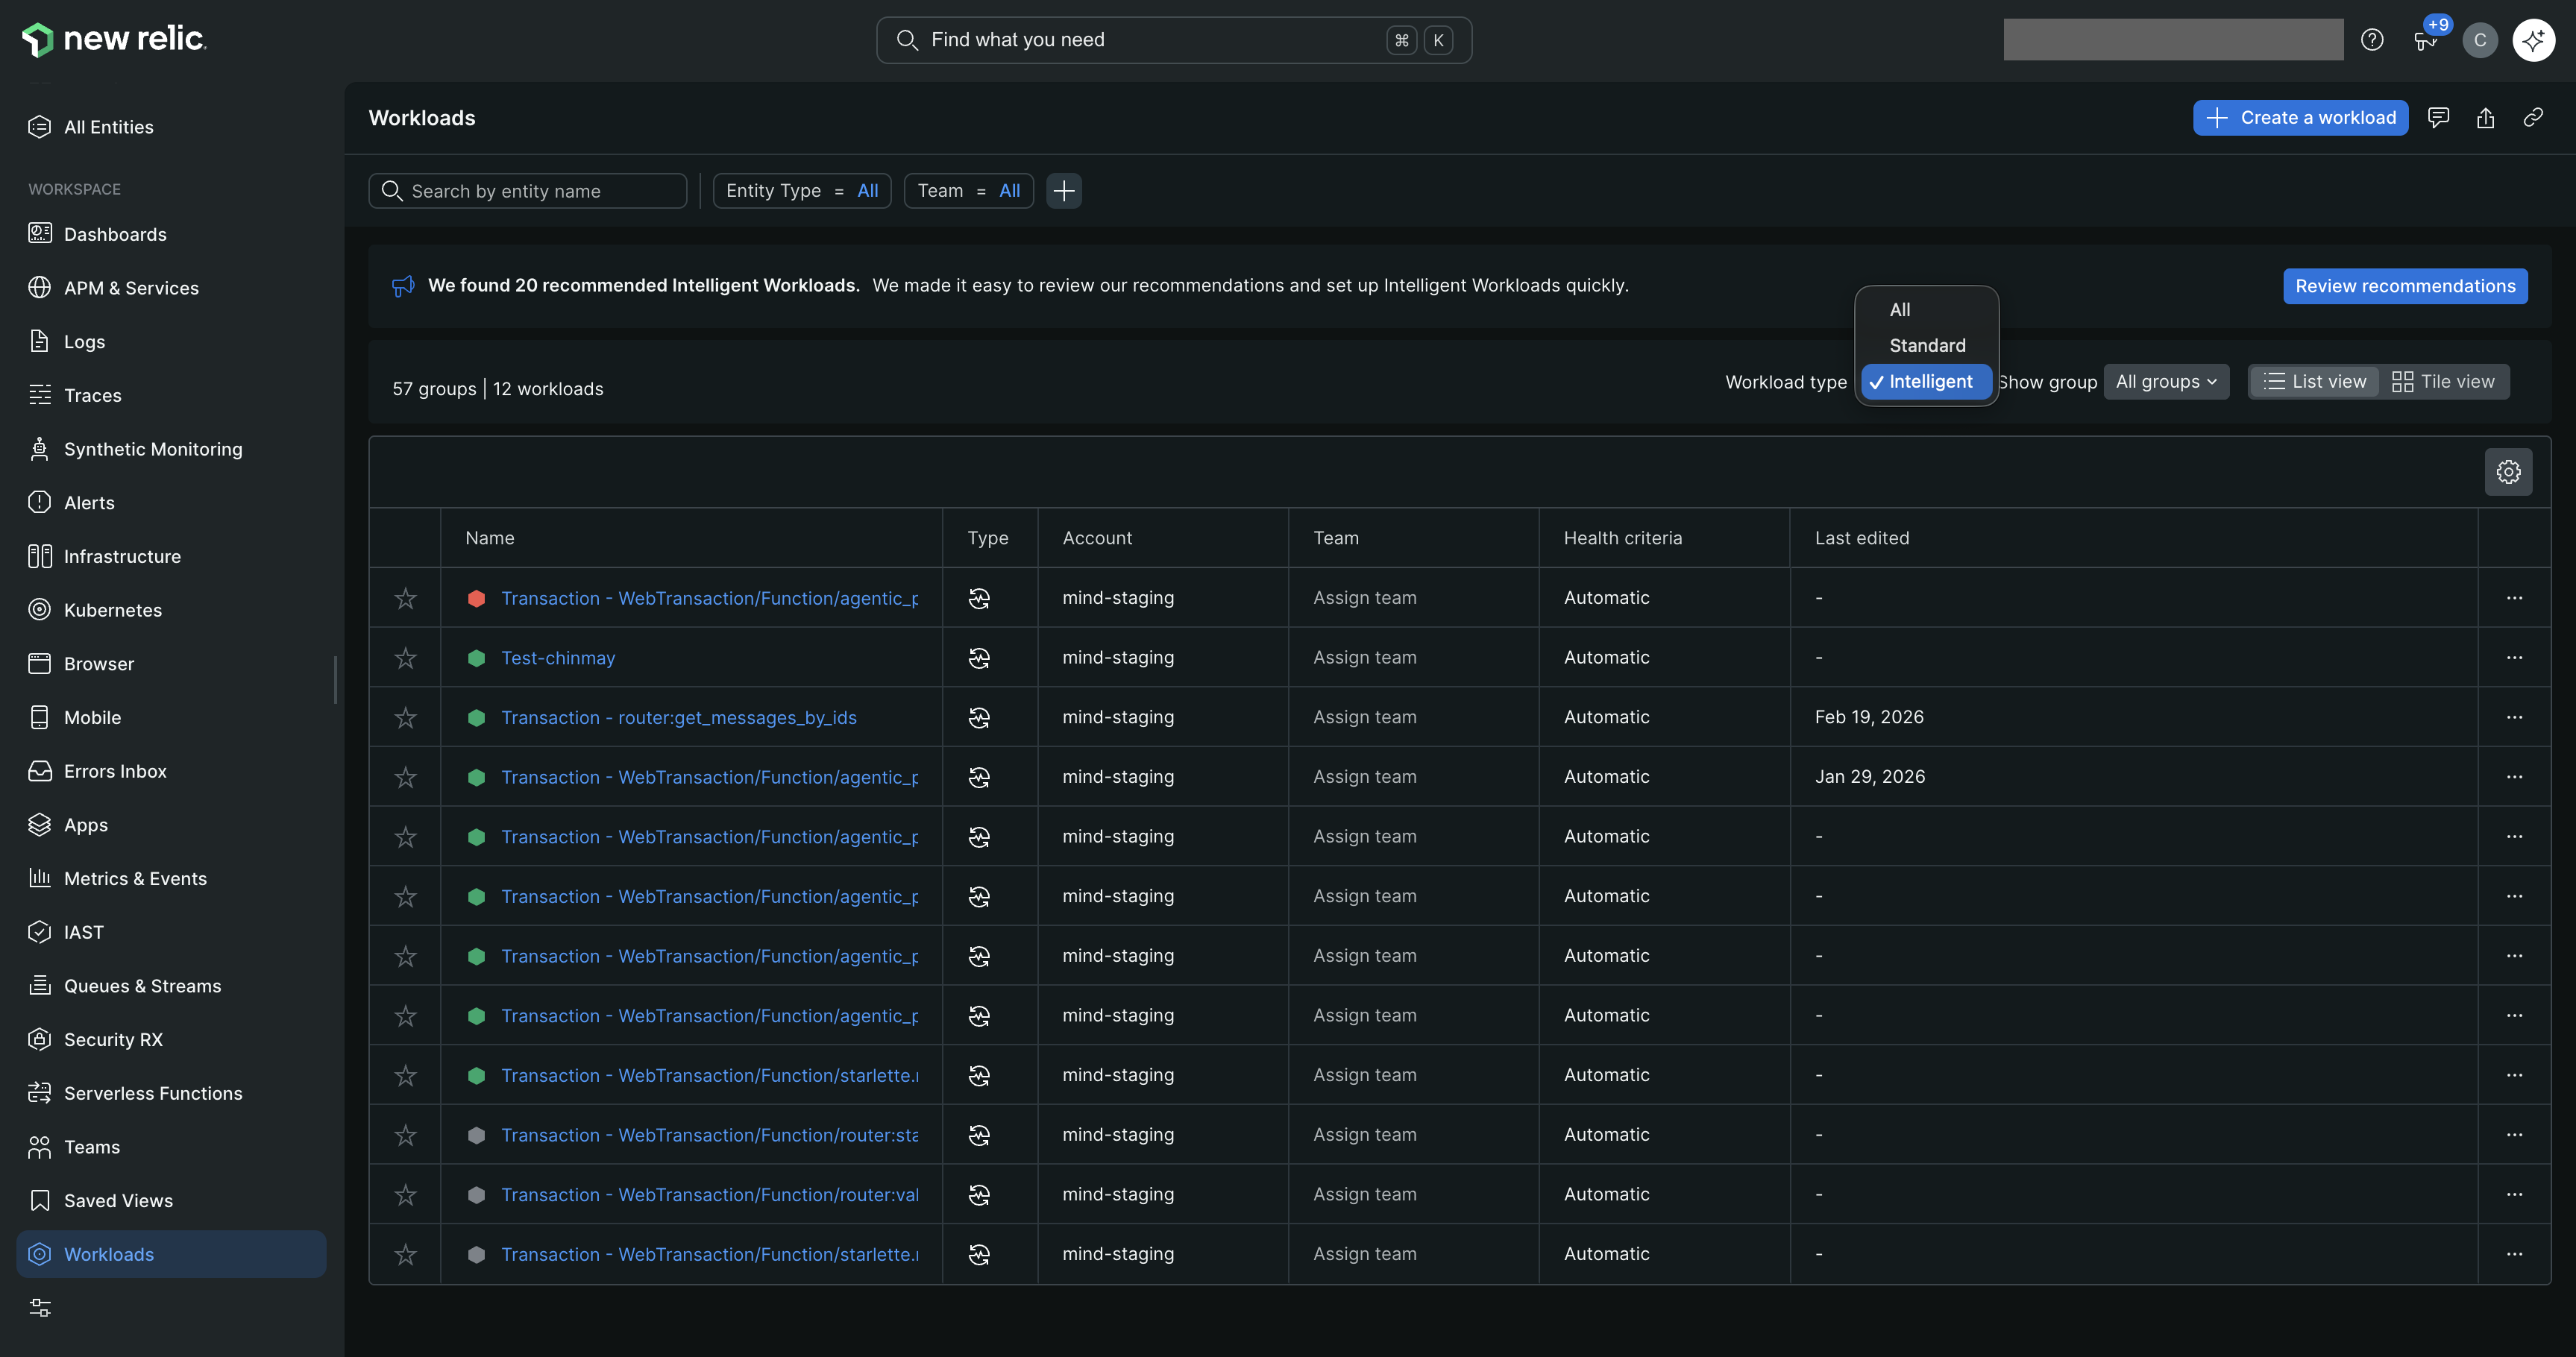Viewport: 2576px width, 1357px height.
Task: Open the Logs section in the sidebar
Action: [85, 341]
